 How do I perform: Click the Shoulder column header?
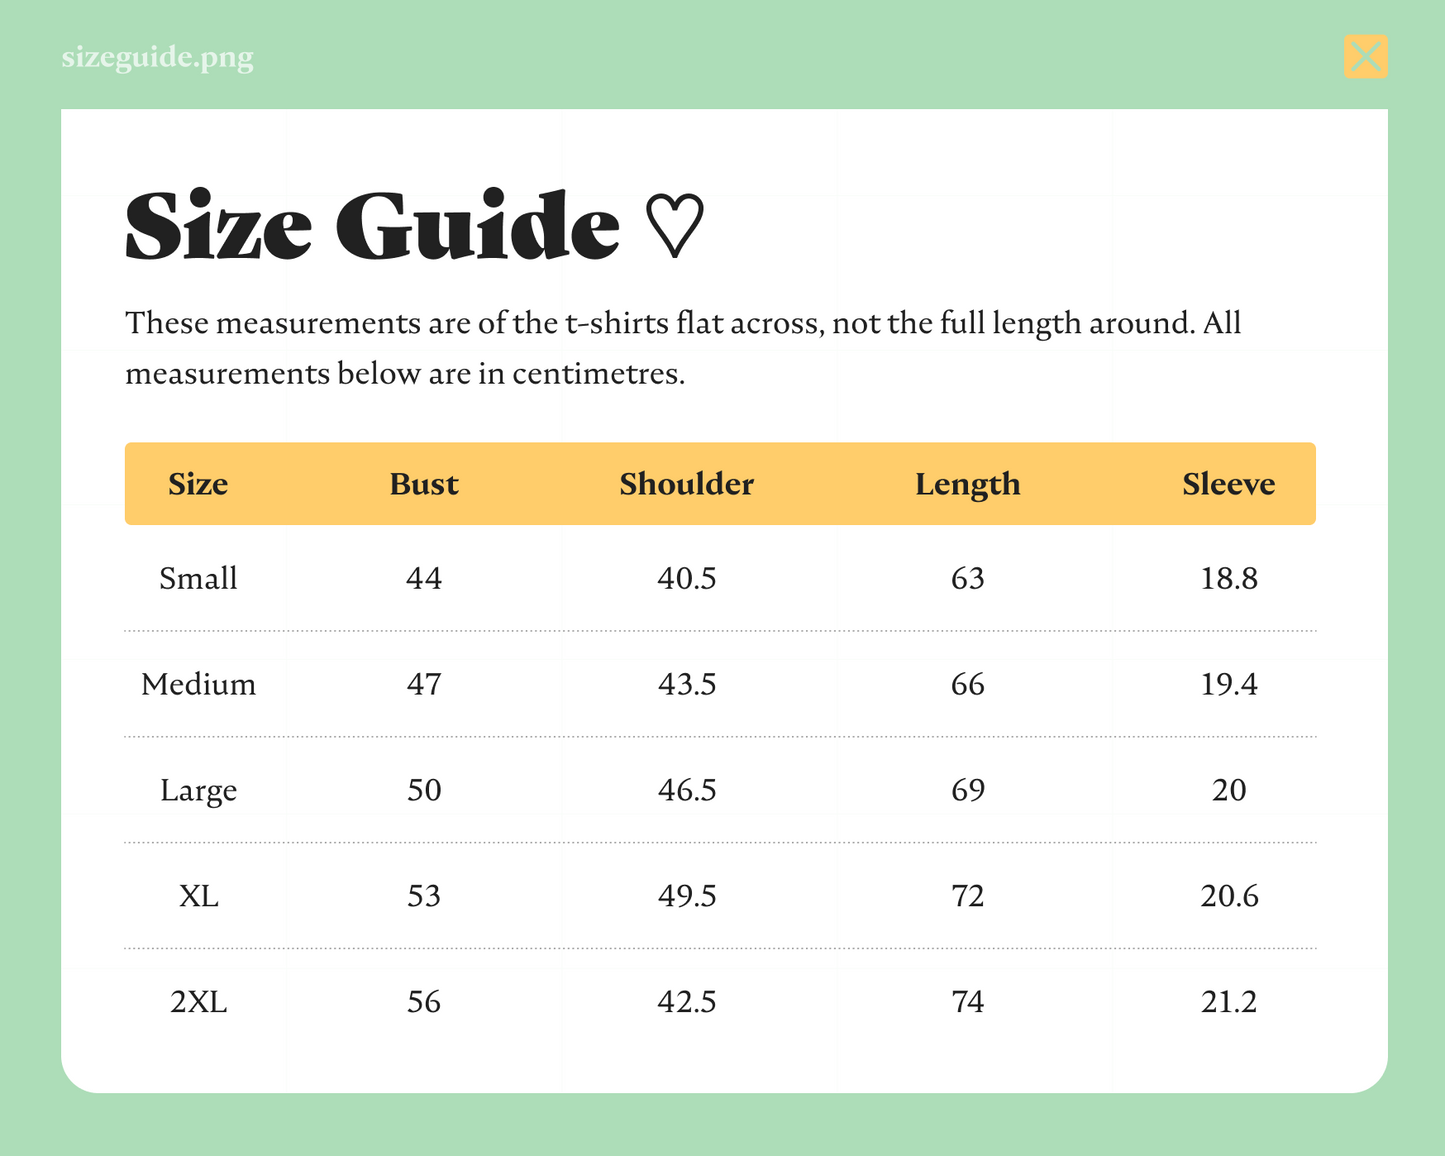pyautogui.click(x=687, y=484)
